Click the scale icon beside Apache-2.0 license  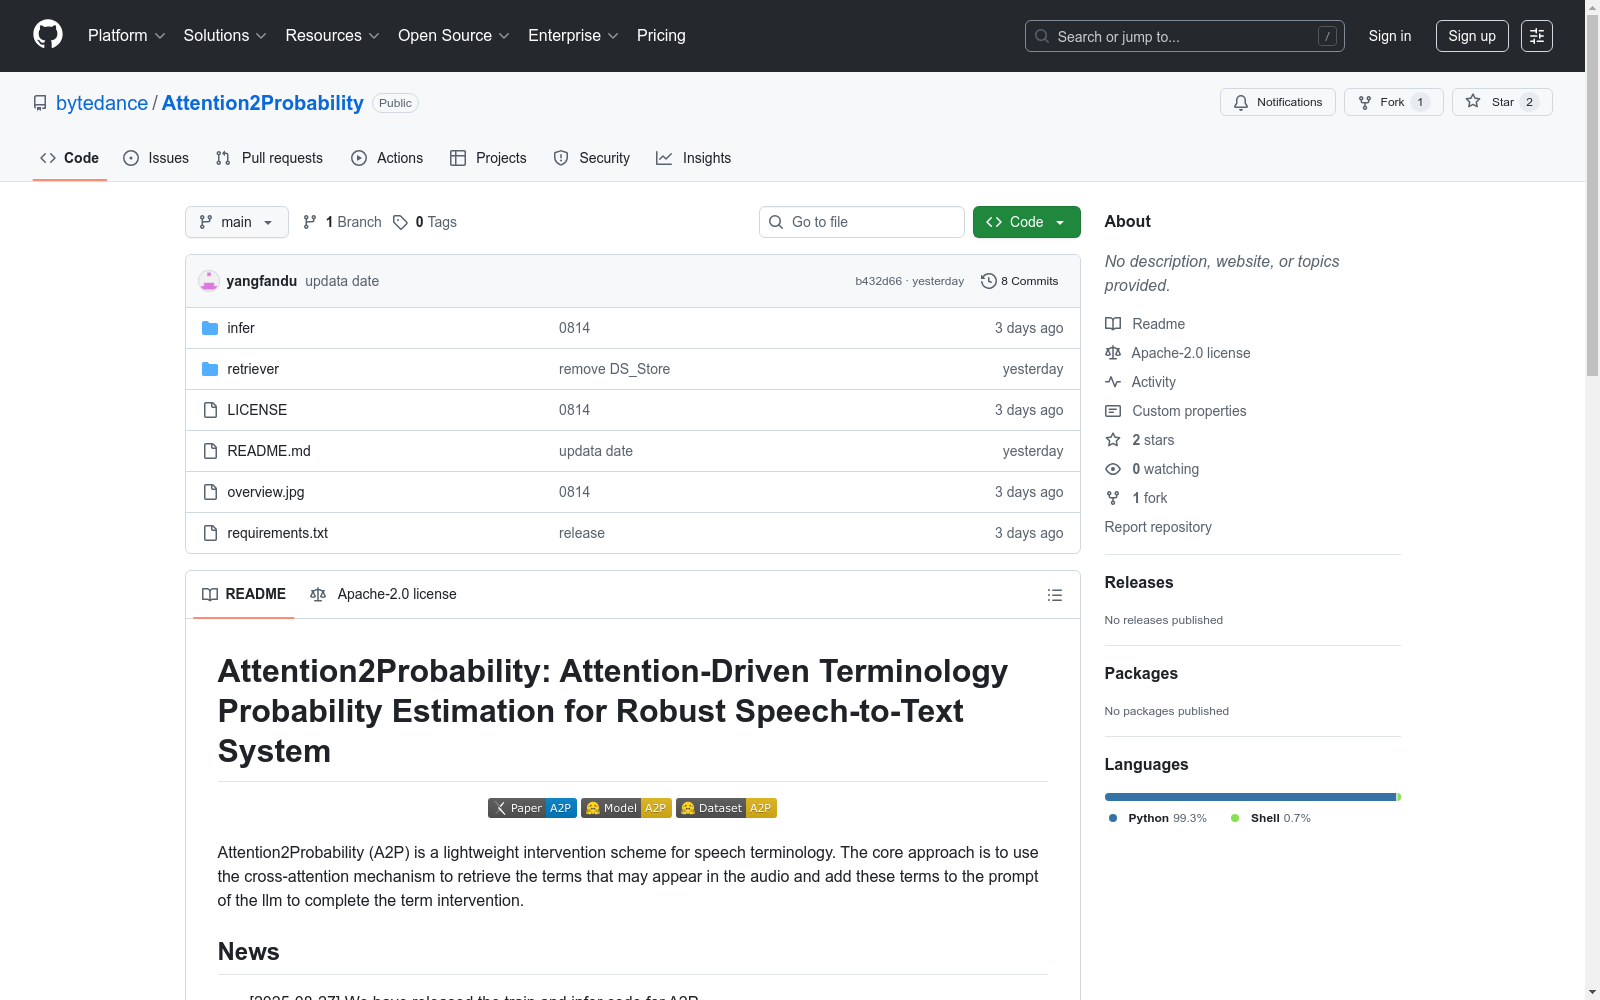coord(1113,353)
